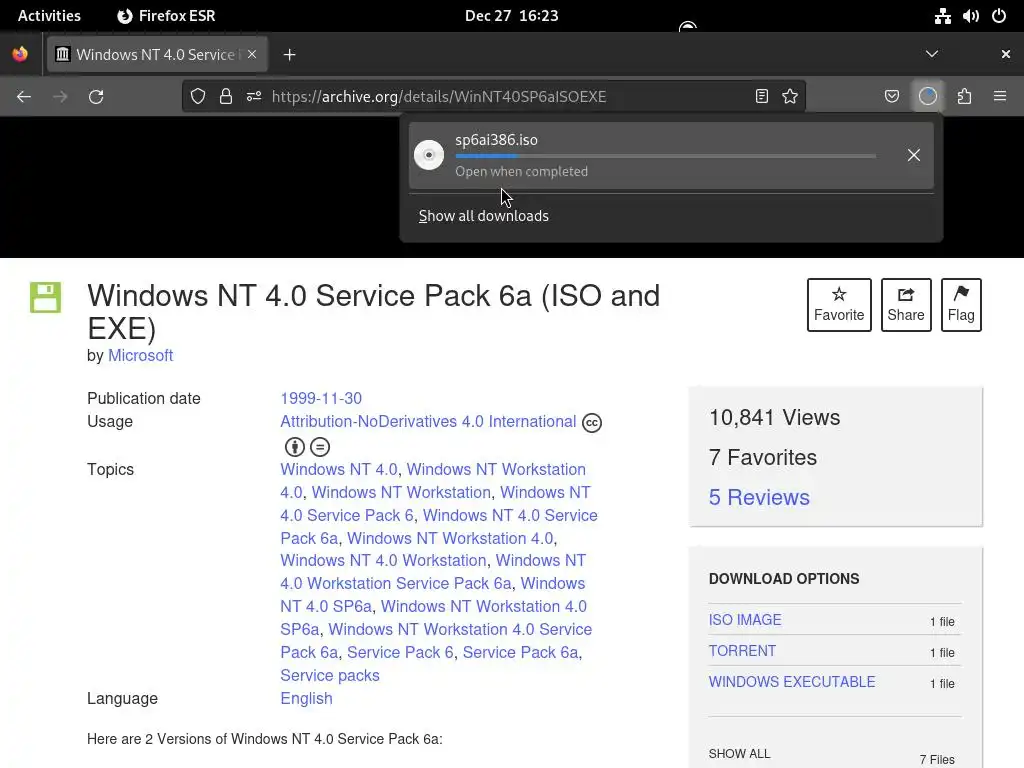The image size is (1024, 768).
Task: Expand the ISO IMAGE download option
Action: [745, 620]
